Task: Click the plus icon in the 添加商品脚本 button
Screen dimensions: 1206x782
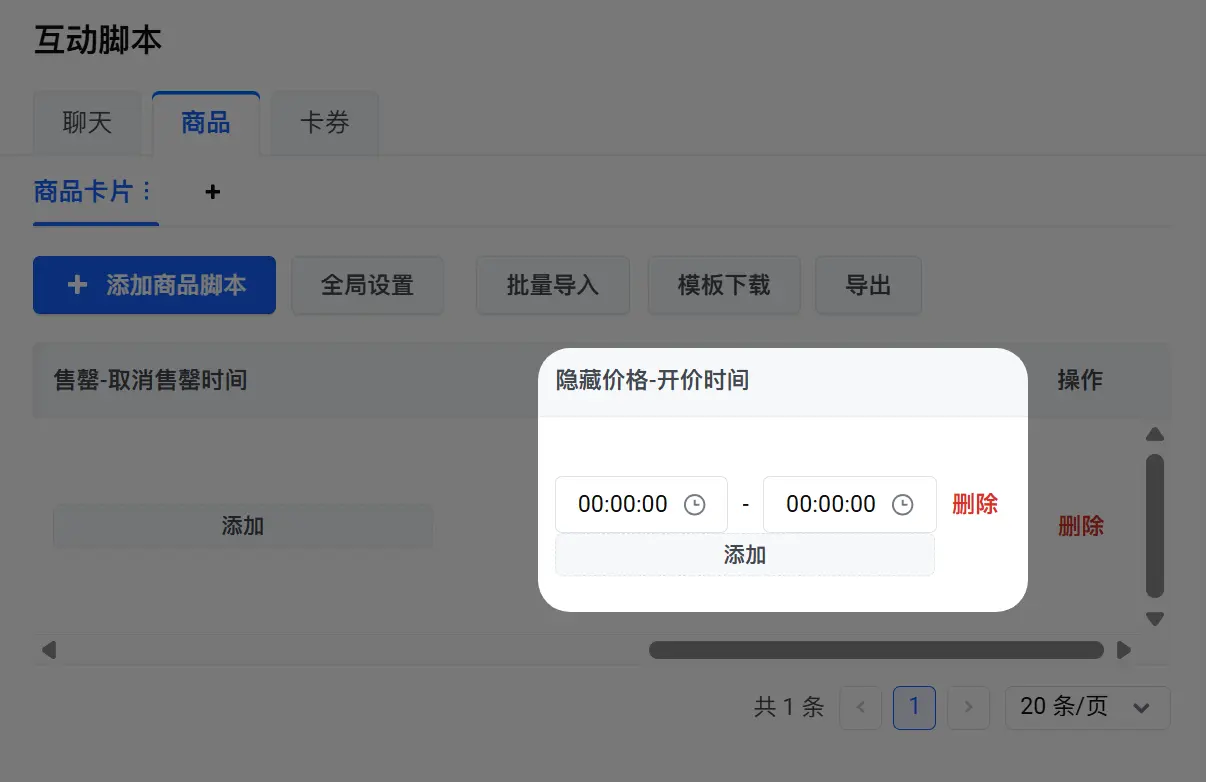Action: 77,285
